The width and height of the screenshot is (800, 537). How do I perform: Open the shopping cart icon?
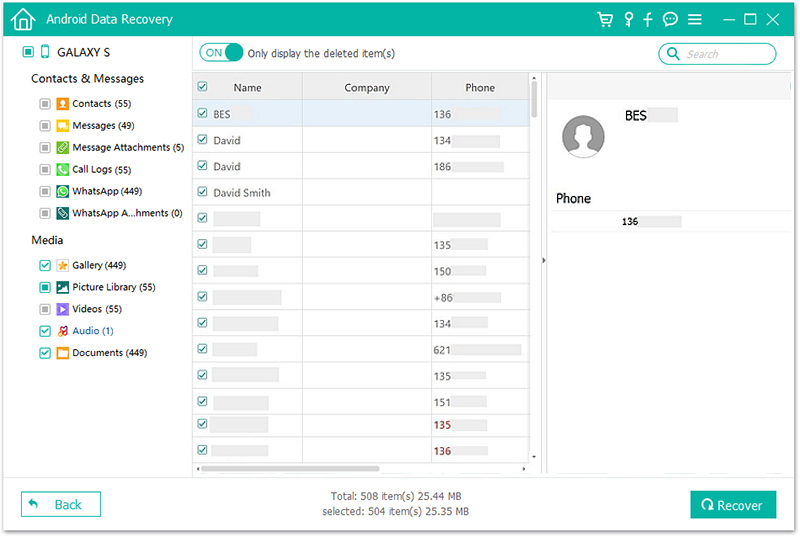pos(605,19)
